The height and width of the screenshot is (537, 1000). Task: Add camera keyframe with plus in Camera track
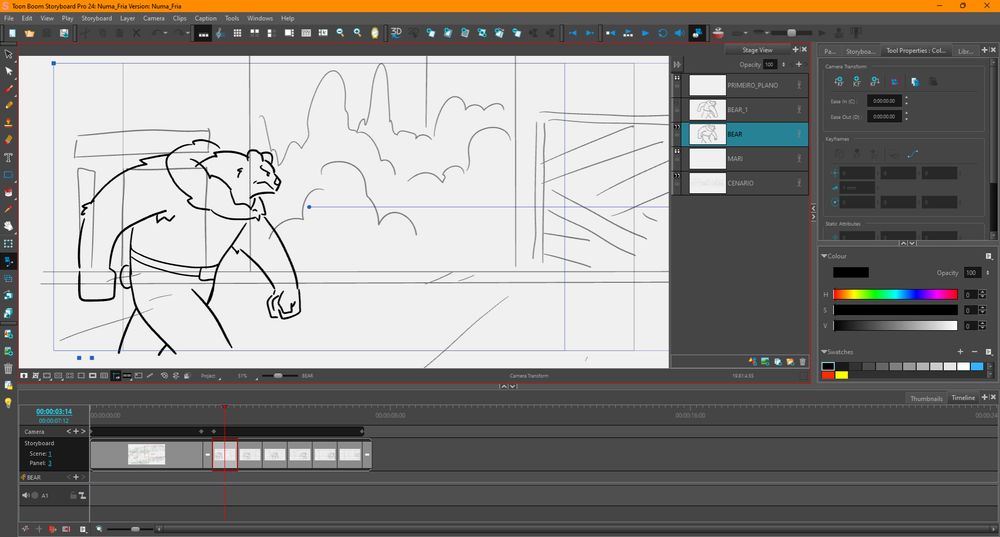coord(75,432)
